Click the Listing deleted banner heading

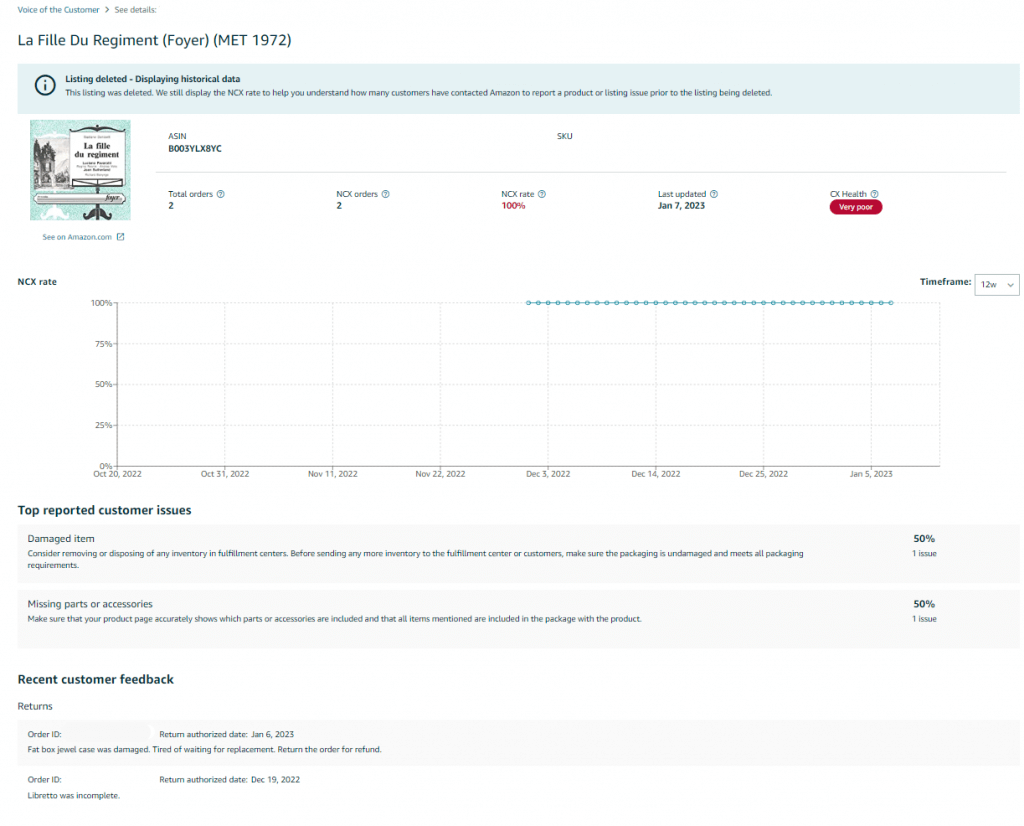[x=152, y=79]
